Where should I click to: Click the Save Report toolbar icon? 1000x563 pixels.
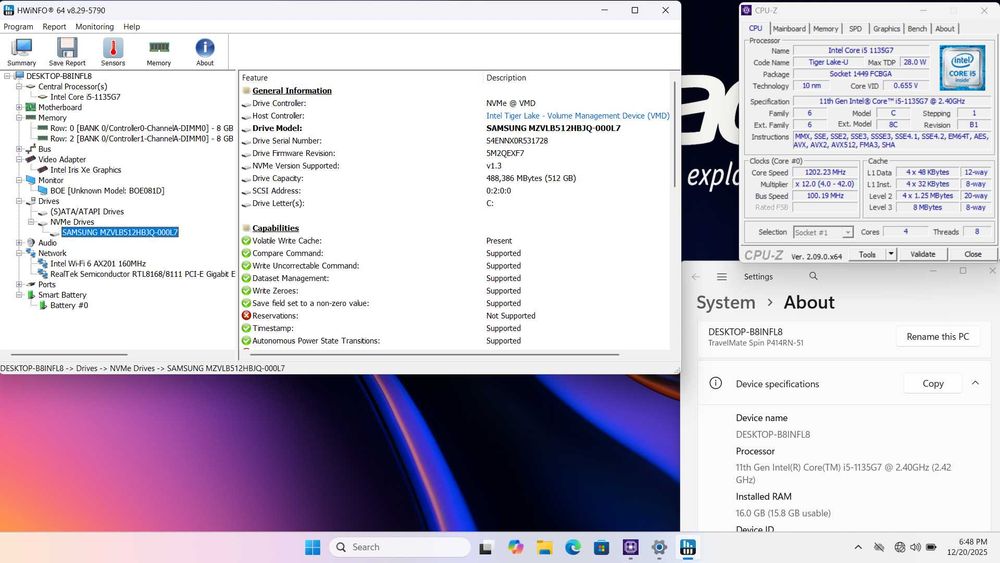point(67,52)
